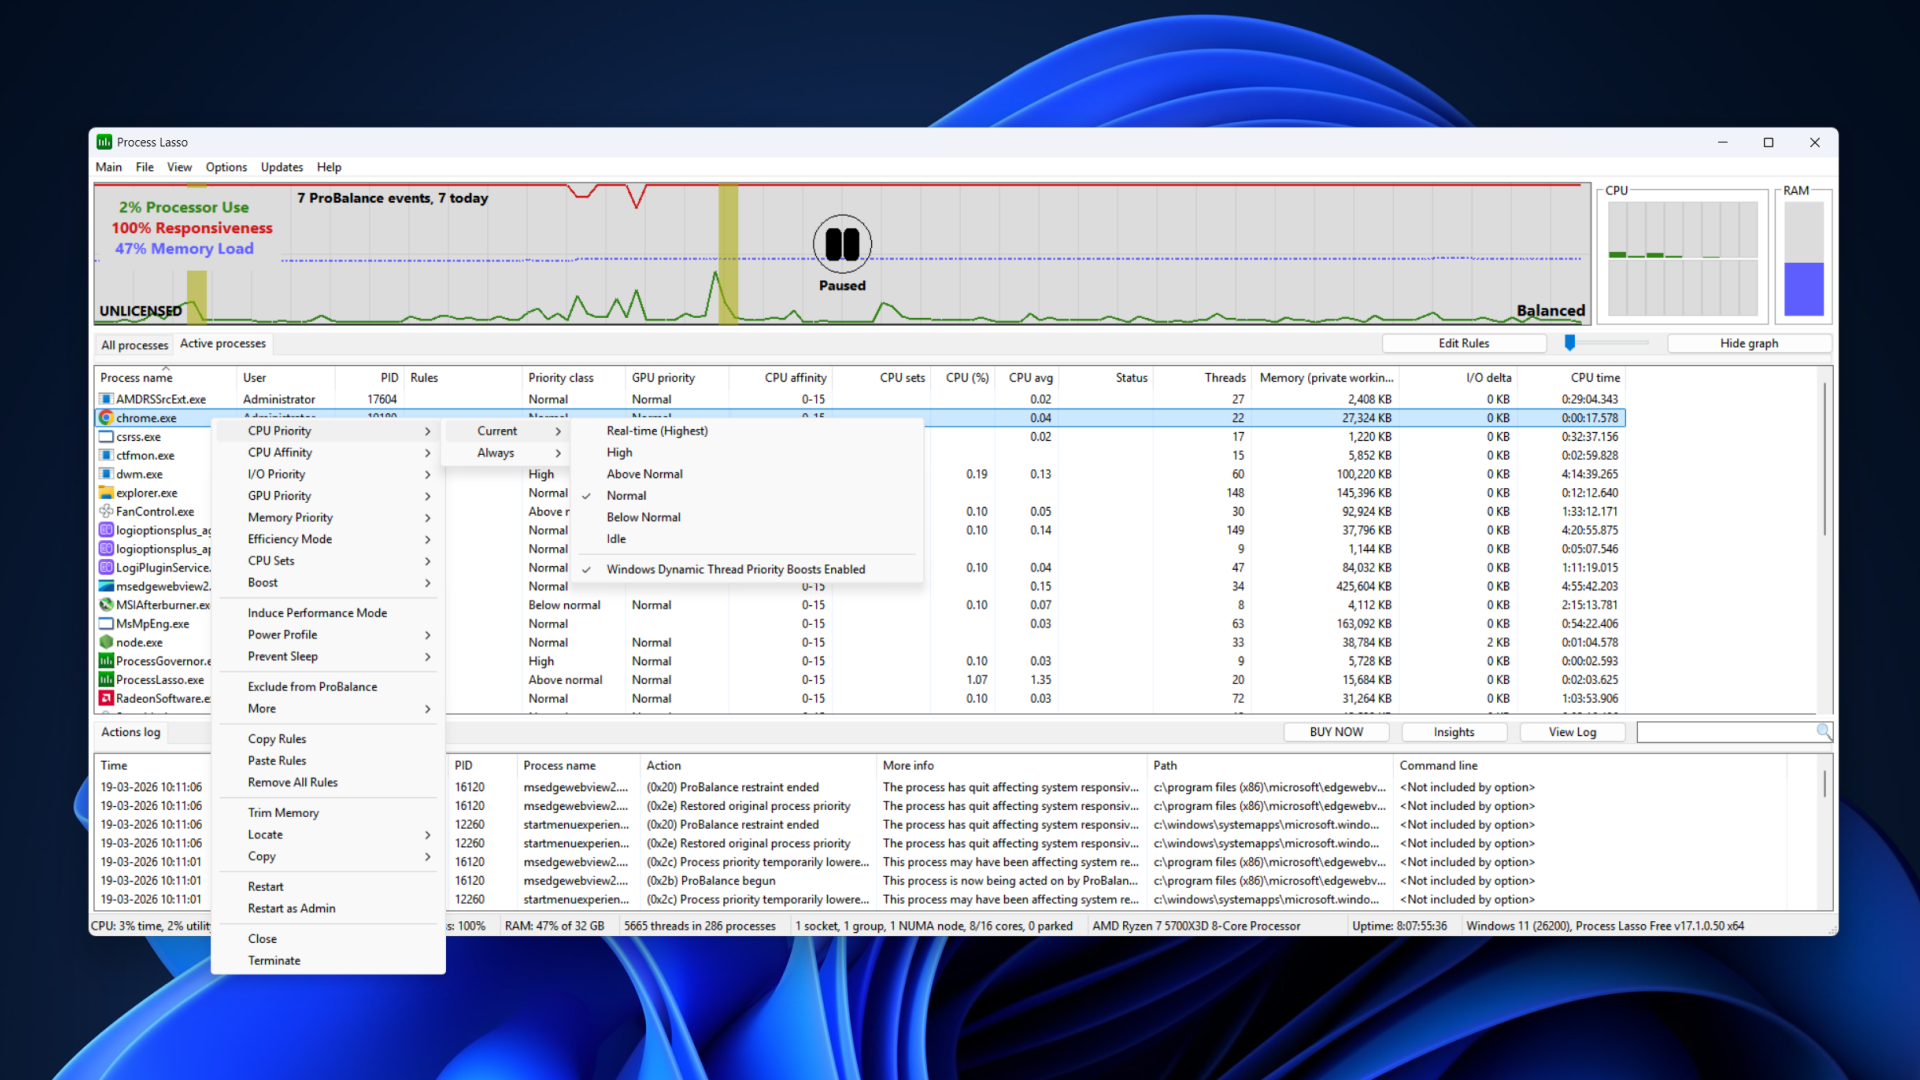Click the RadeonSoftware.exe icon

point(106,698)
